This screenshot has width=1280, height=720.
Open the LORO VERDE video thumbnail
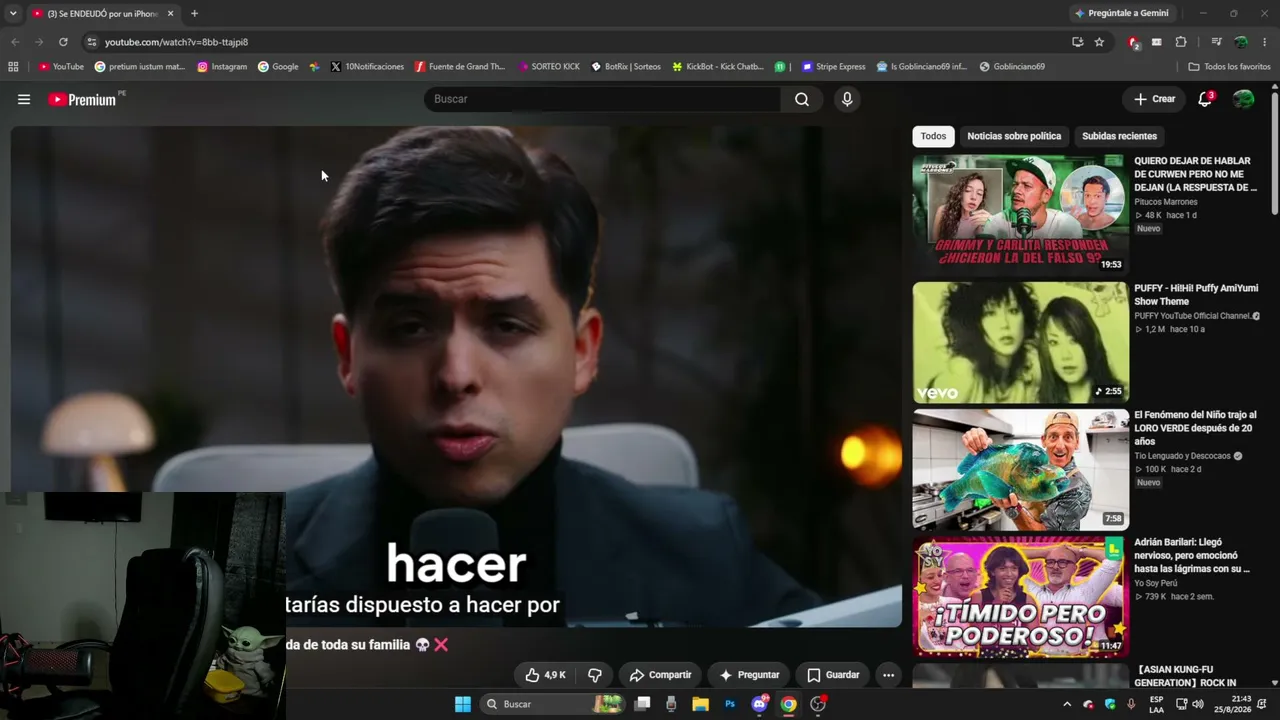point(1020,469)
